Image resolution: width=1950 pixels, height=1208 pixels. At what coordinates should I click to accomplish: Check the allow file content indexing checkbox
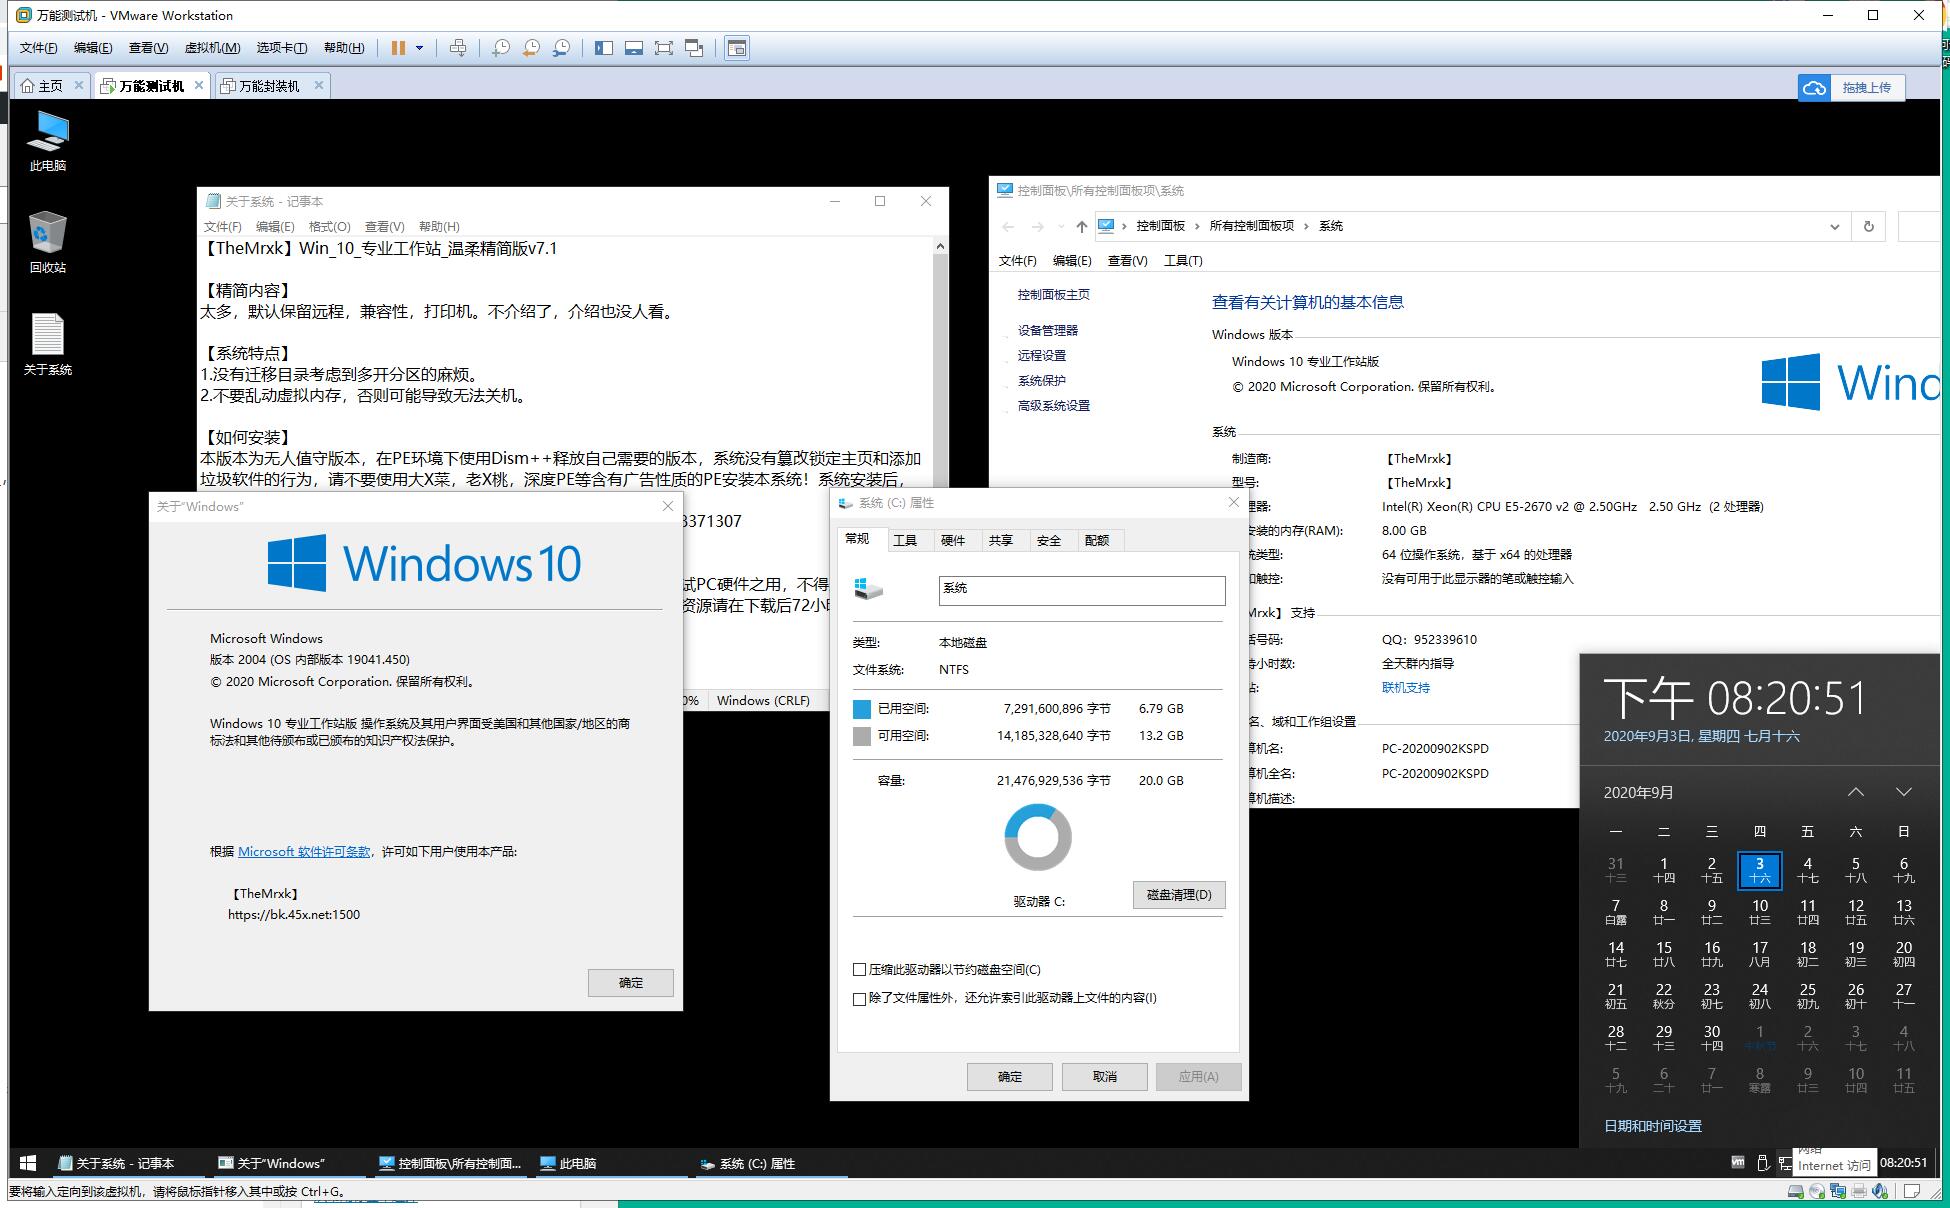coord(859,998)
